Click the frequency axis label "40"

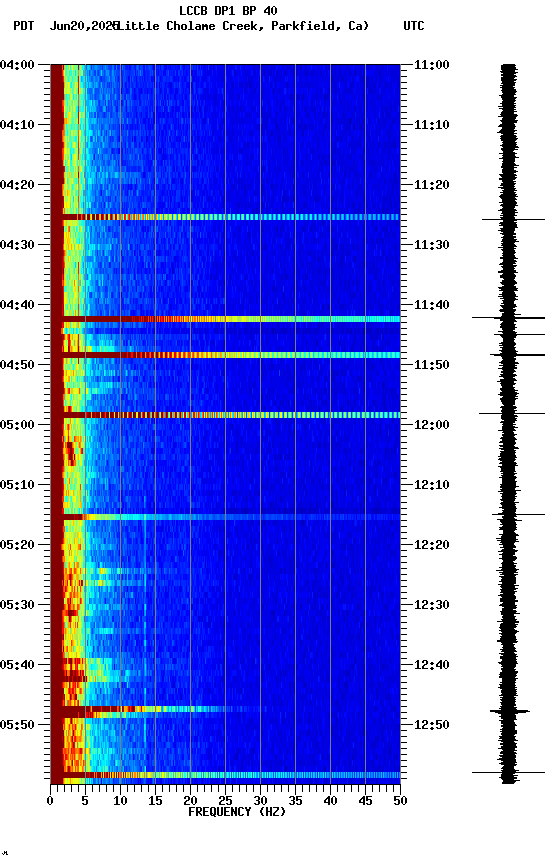click(x=330, y=801)
